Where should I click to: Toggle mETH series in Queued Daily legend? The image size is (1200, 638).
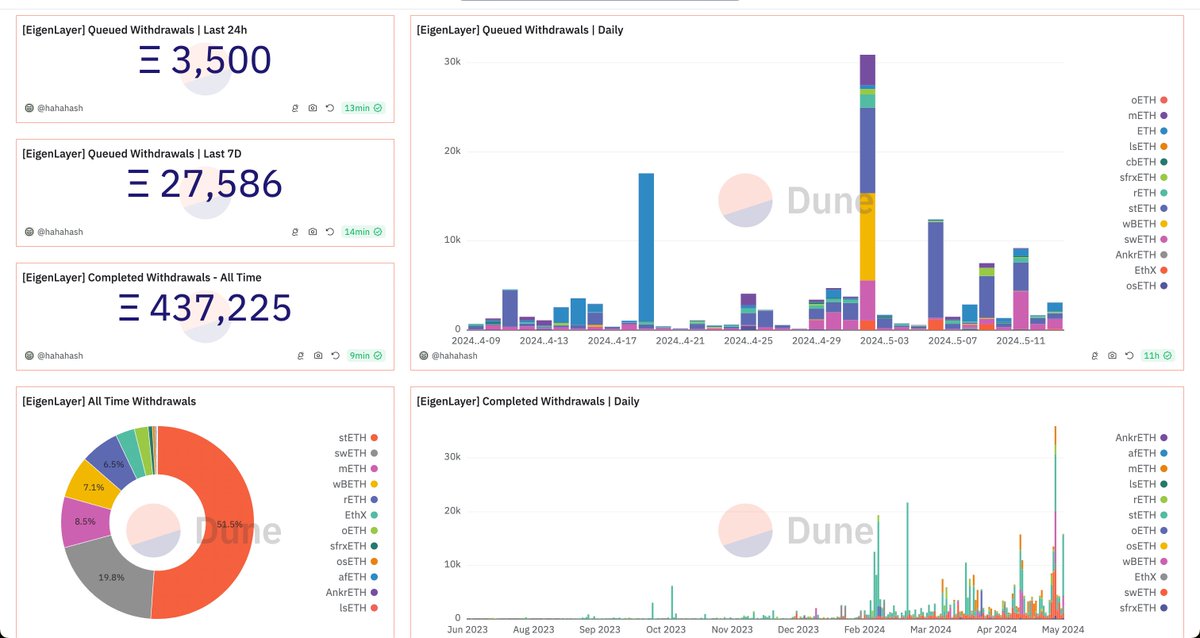(x=1148, y=116)
